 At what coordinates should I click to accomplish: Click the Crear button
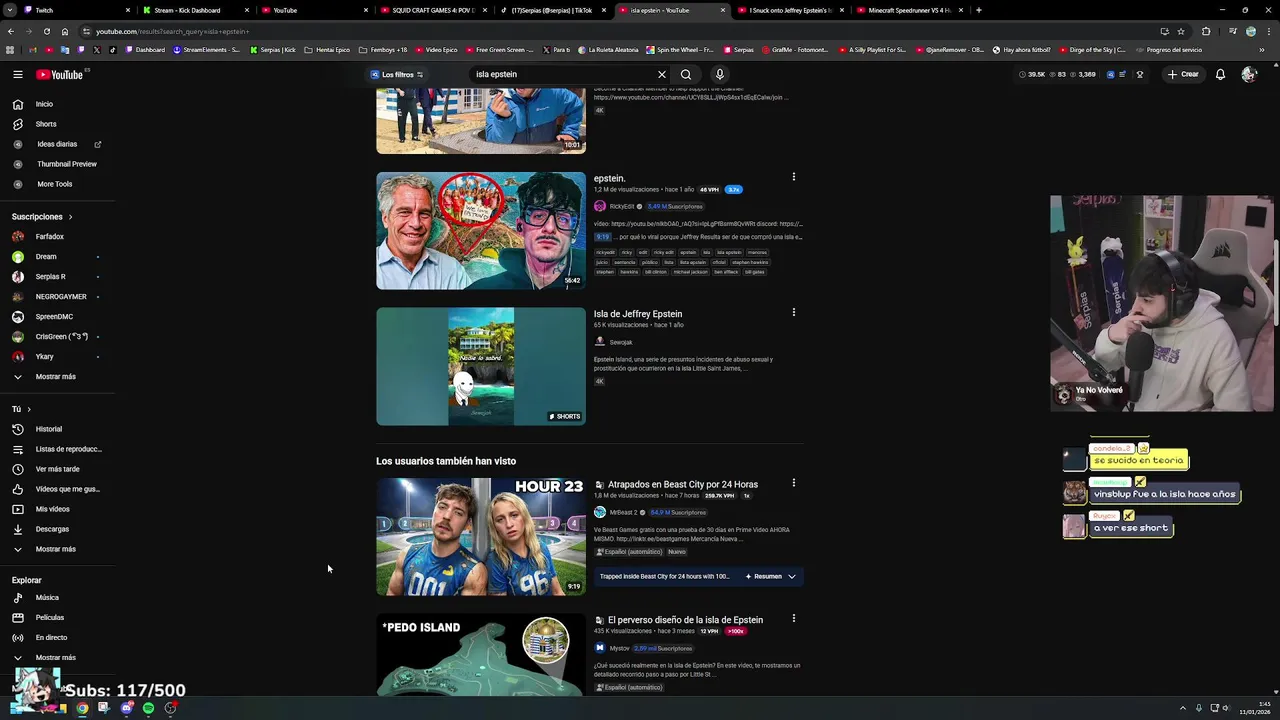1182,74
